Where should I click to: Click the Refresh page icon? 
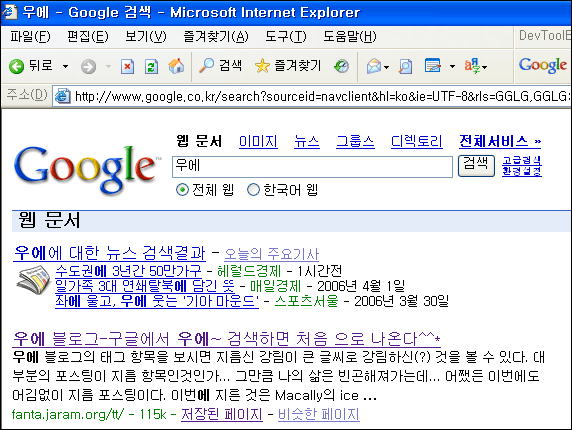click(x=151, y=67)
